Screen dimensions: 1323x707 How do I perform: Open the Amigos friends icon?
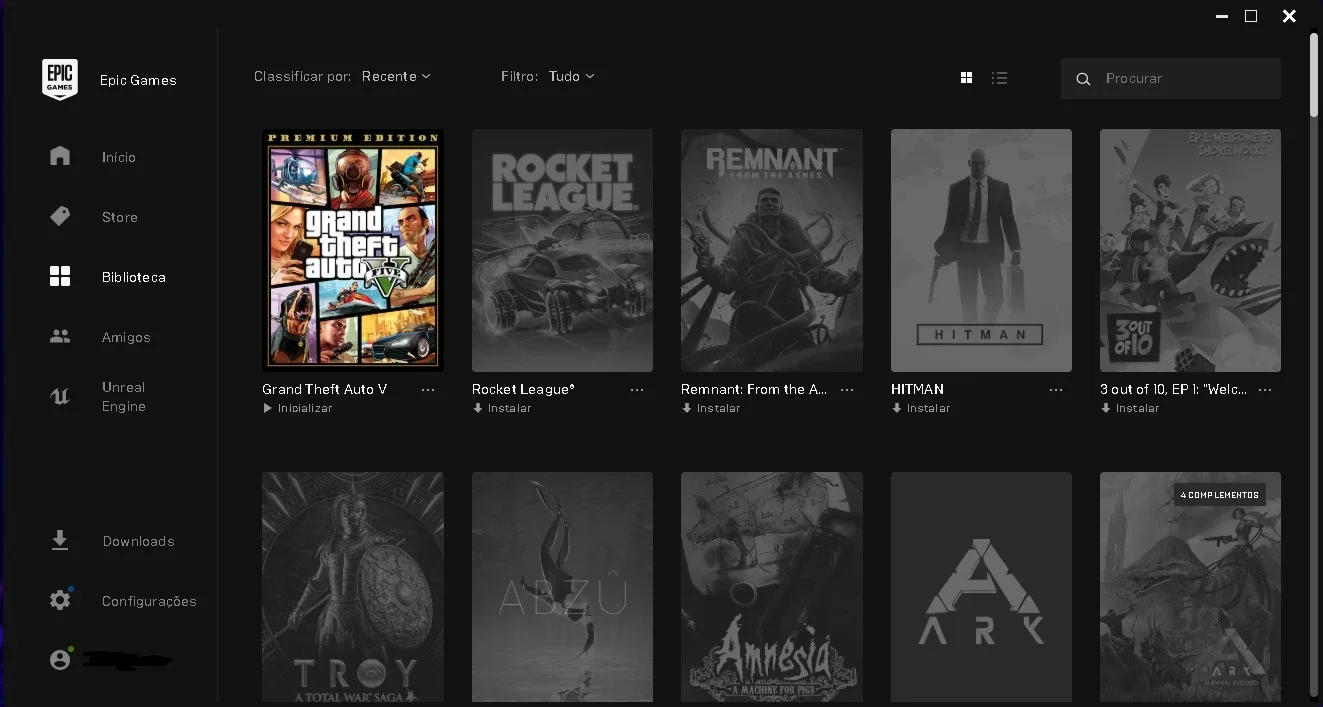(60, 337)
